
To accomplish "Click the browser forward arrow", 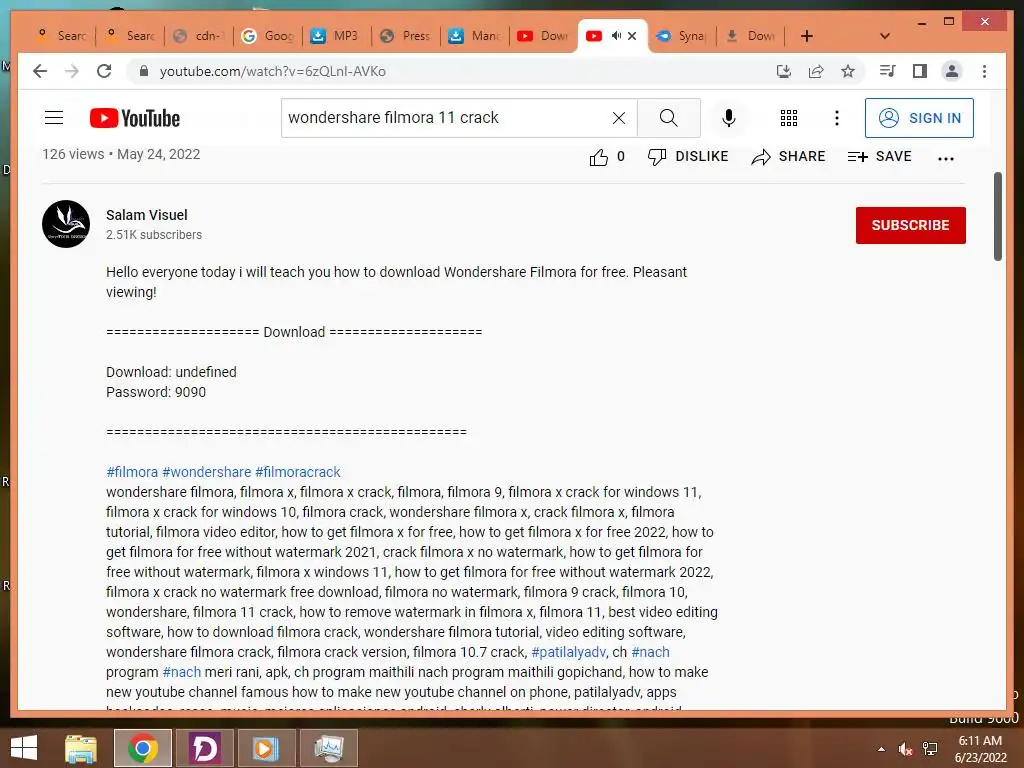I will 72,71.
